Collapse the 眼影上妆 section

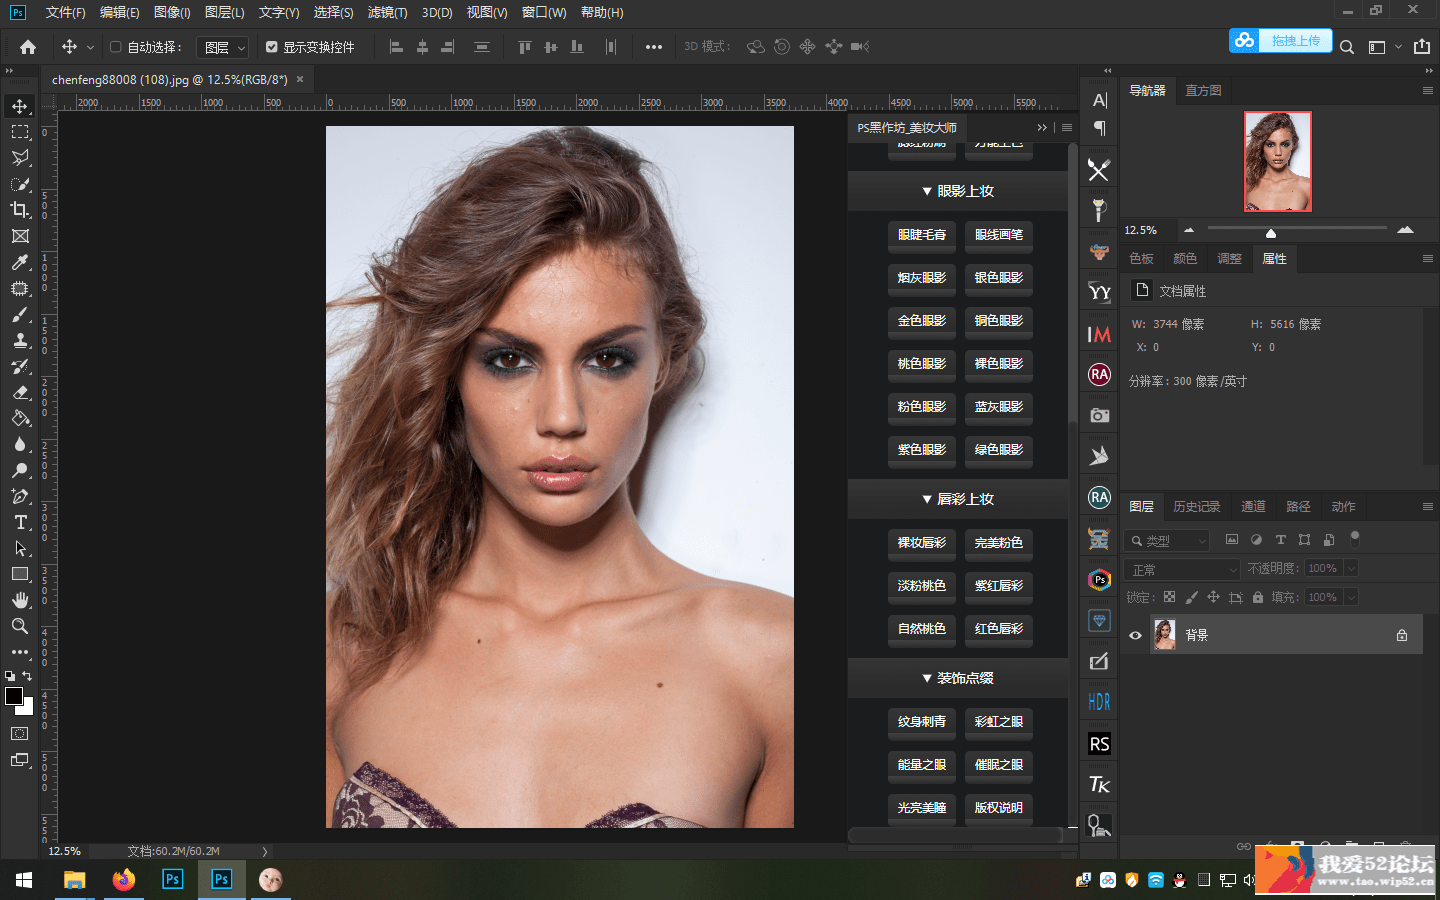pos(958,191)
